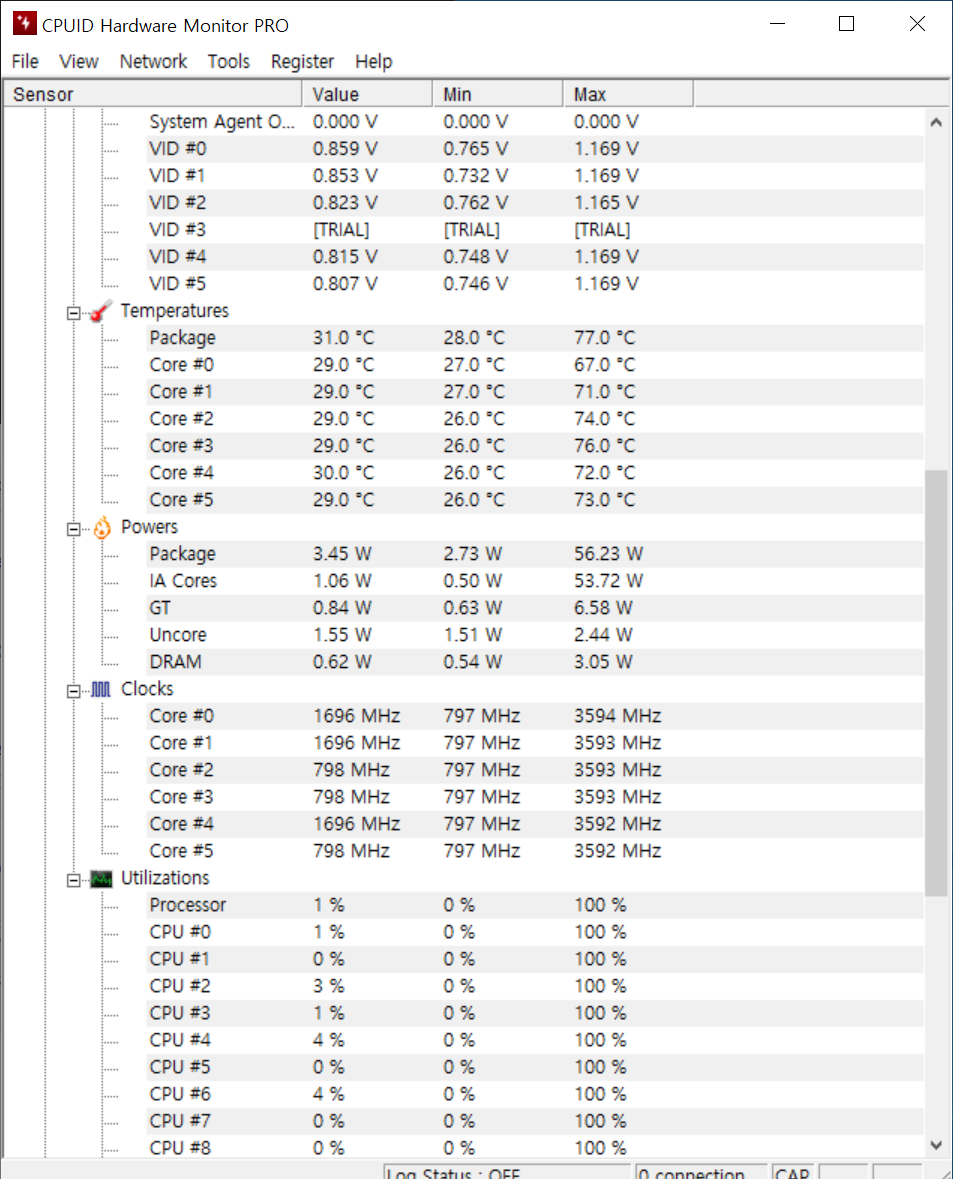953x1179 pixels.
Task: Click the 1.51 W Uncore min value
Action: tap(472, 635)
